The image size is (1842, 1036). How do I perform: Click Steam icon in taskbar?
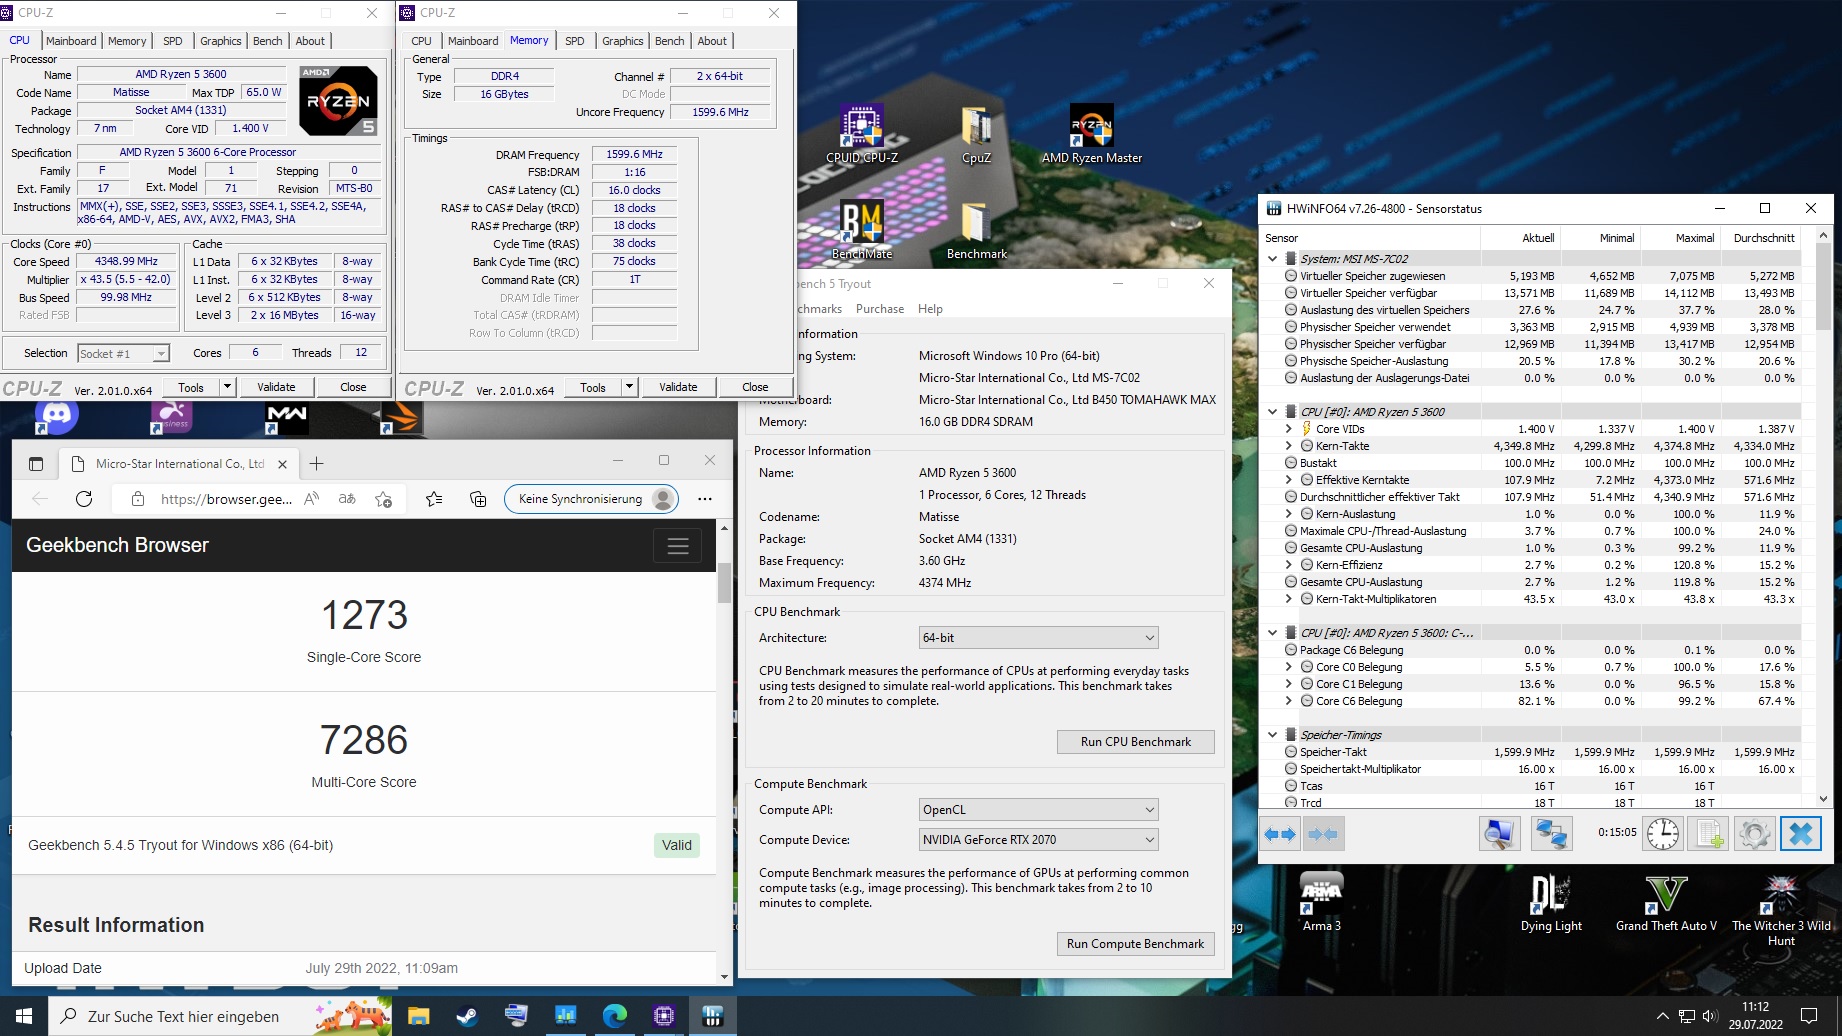tap(467, 1016)
